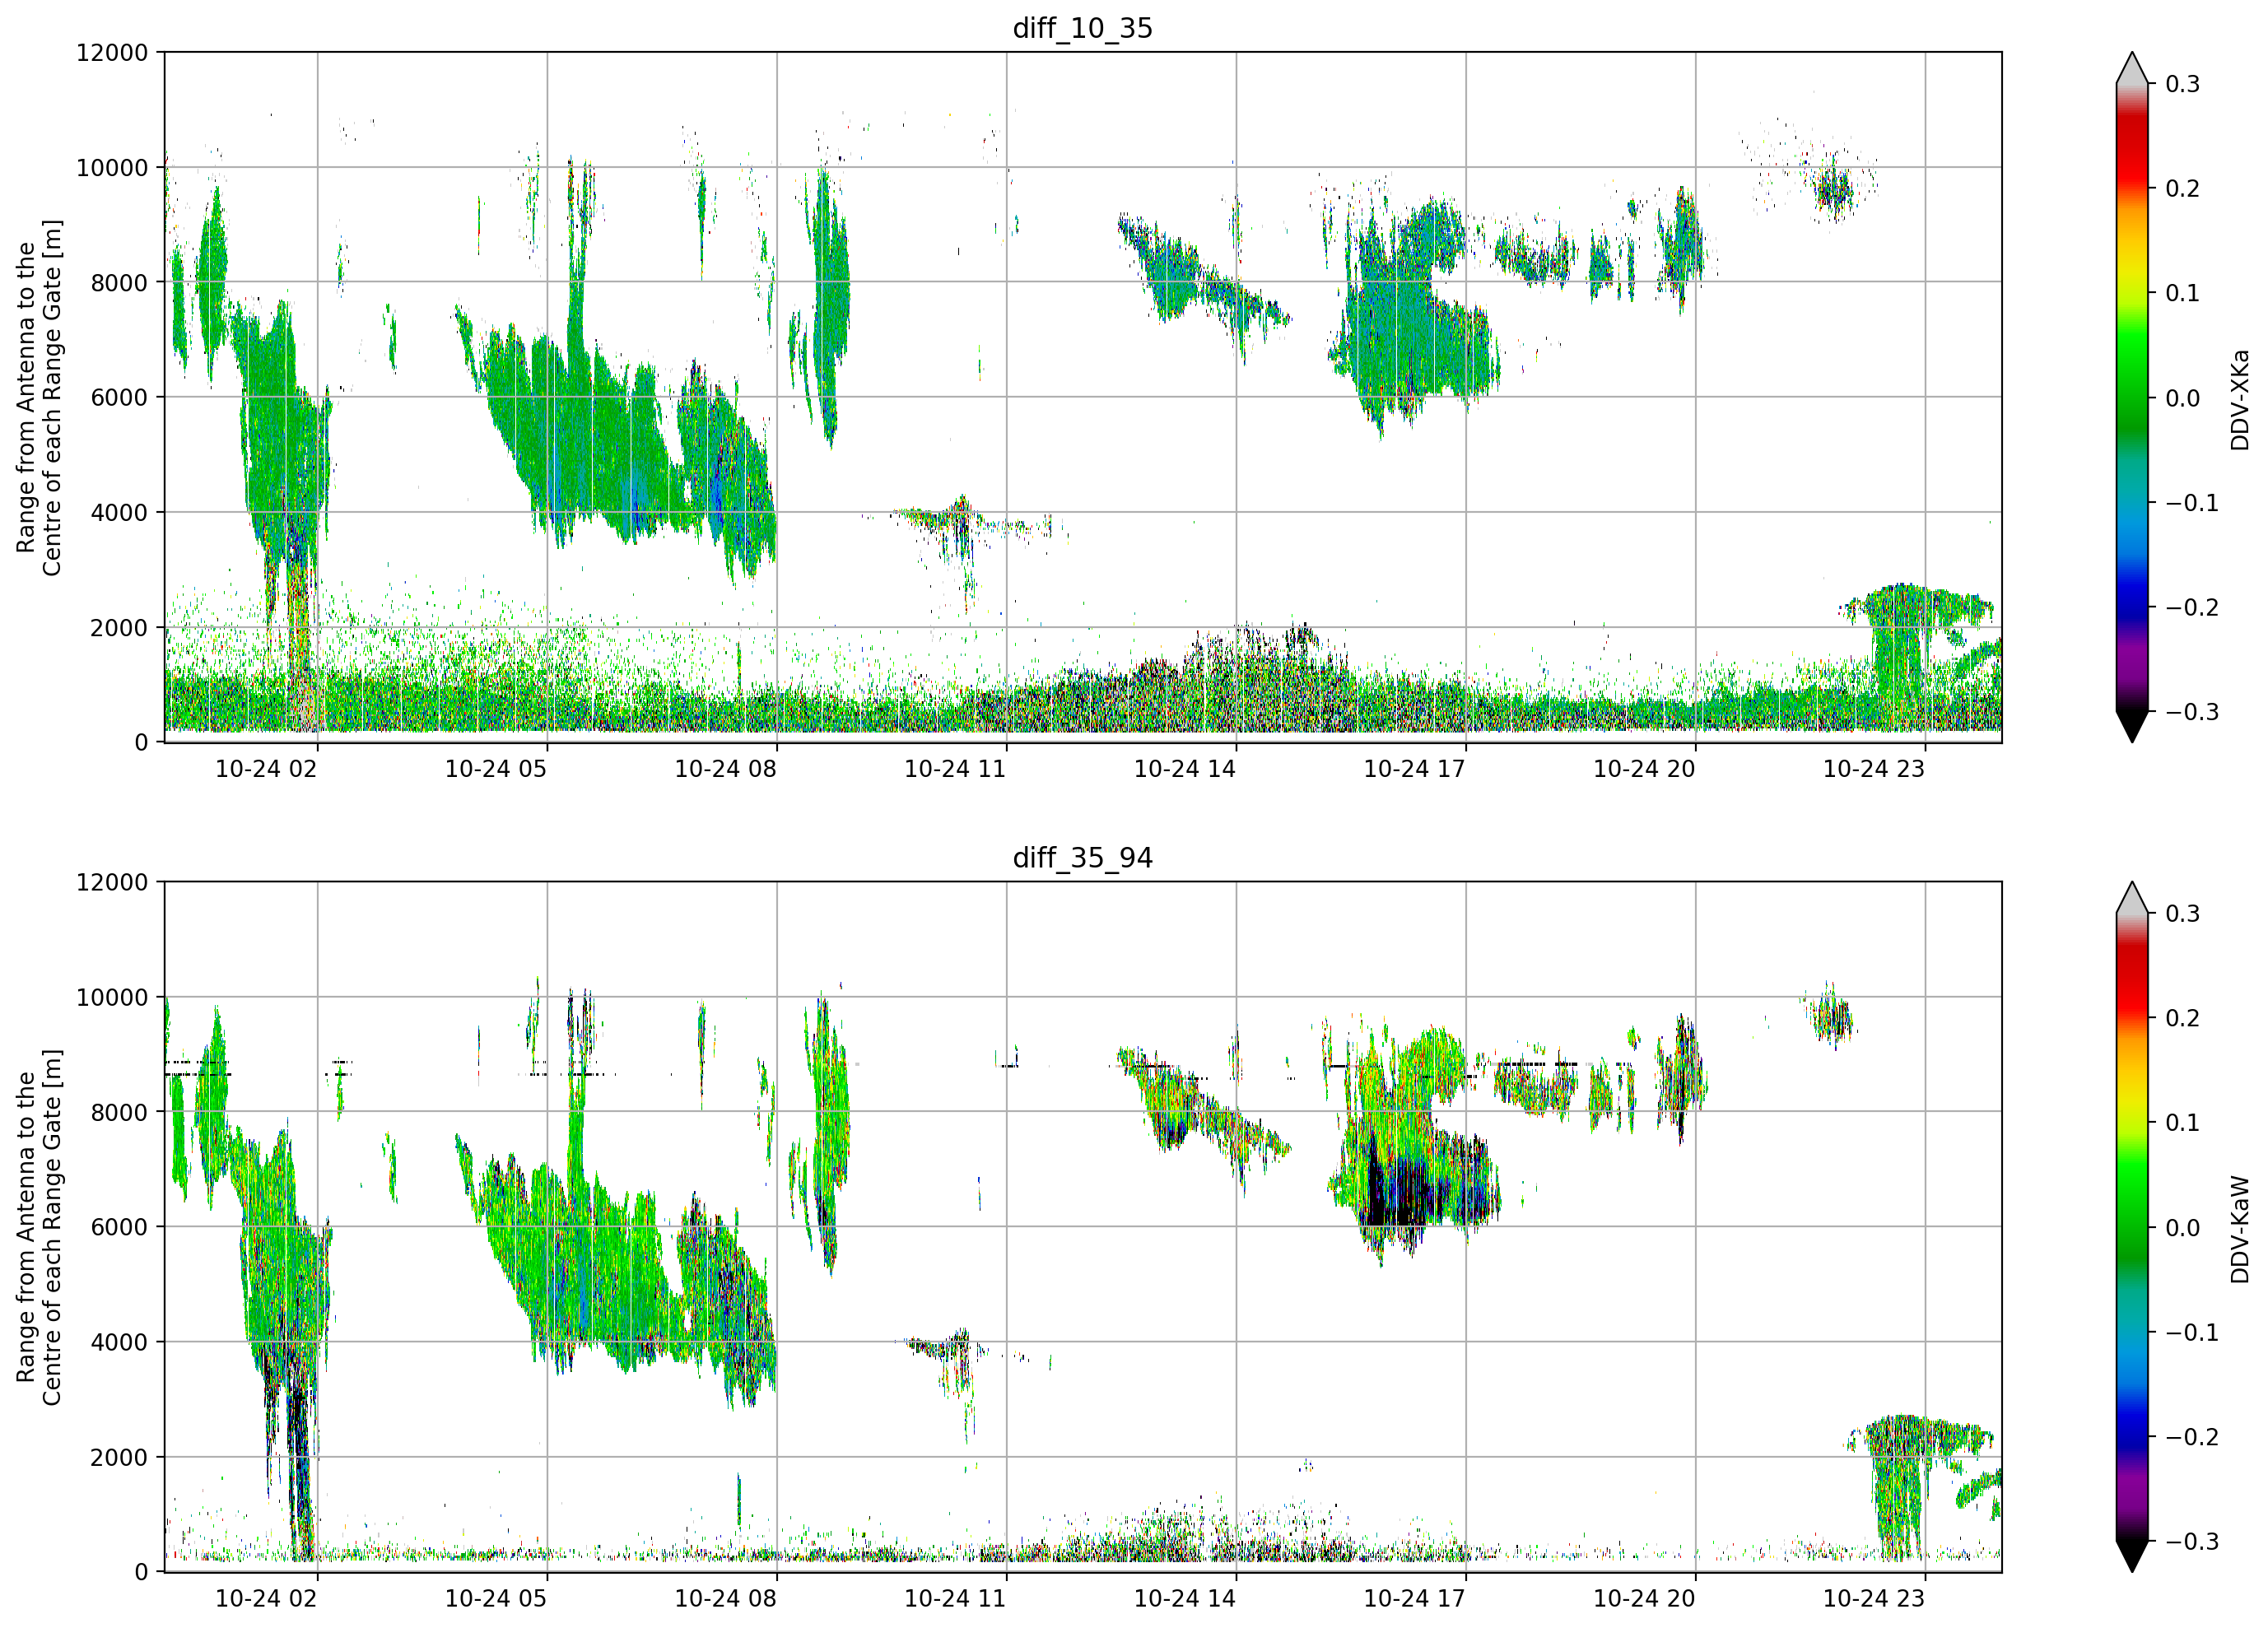Click the 2000 y-tick in diff_10_35 plot

coord(119,627)
